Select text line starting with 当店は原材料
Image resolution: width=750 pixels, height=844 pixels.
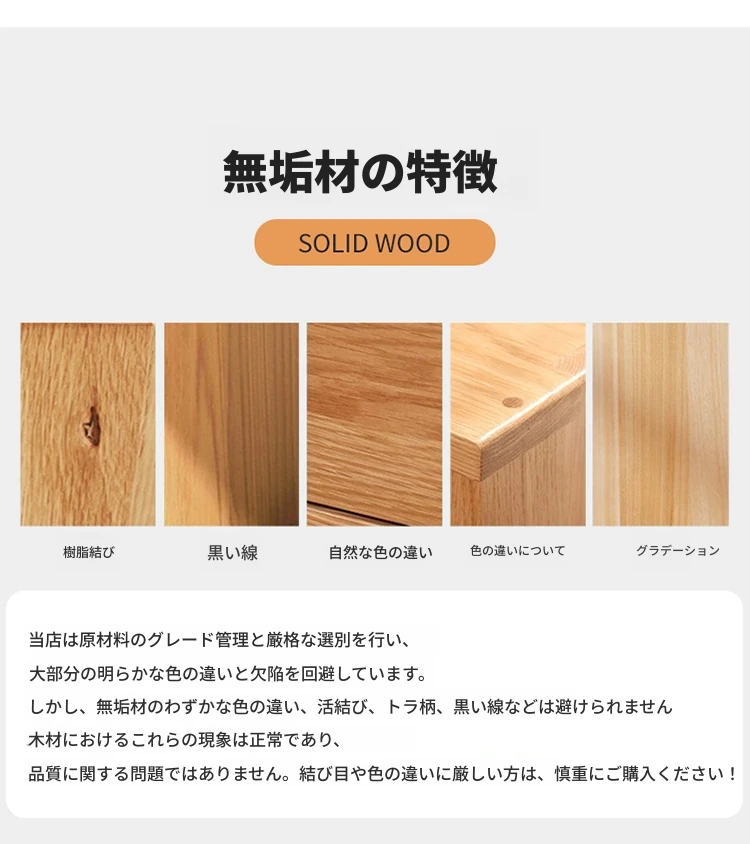[x=220, y=639]
